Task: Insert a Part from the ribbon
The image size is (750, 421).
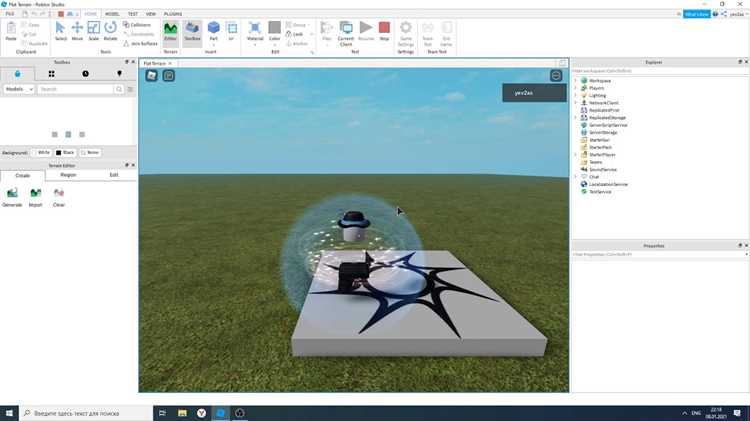Action: pos(213,32)
